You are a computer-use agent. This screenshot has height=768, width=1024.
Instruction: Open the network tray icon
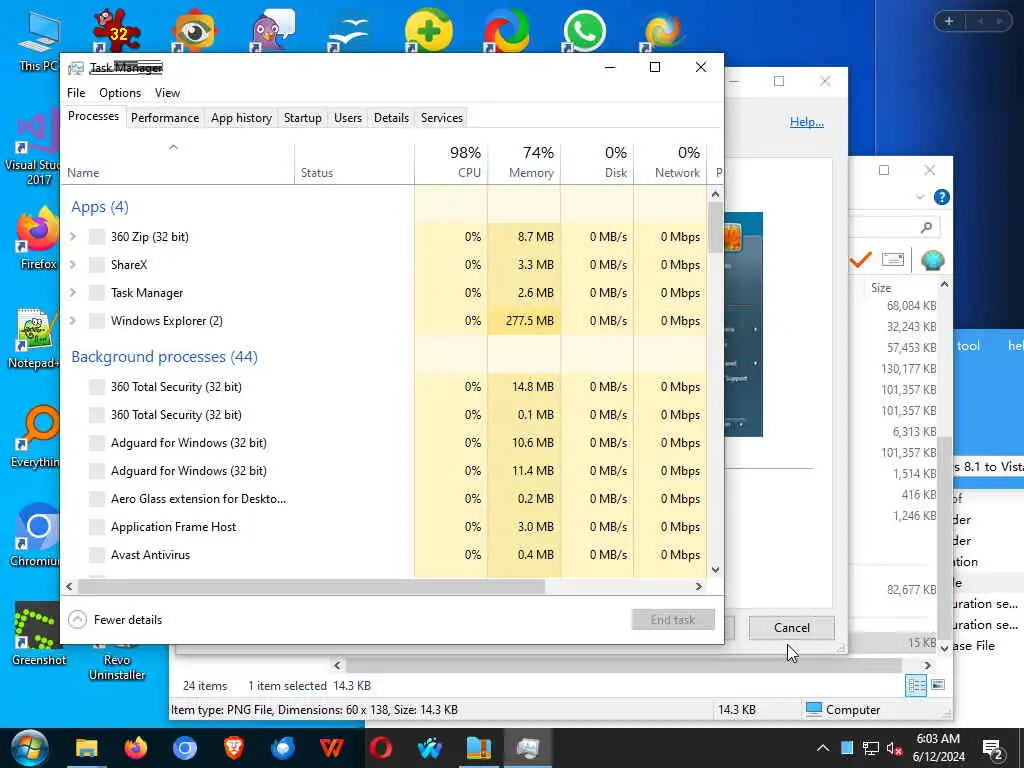tap(871, 748)
